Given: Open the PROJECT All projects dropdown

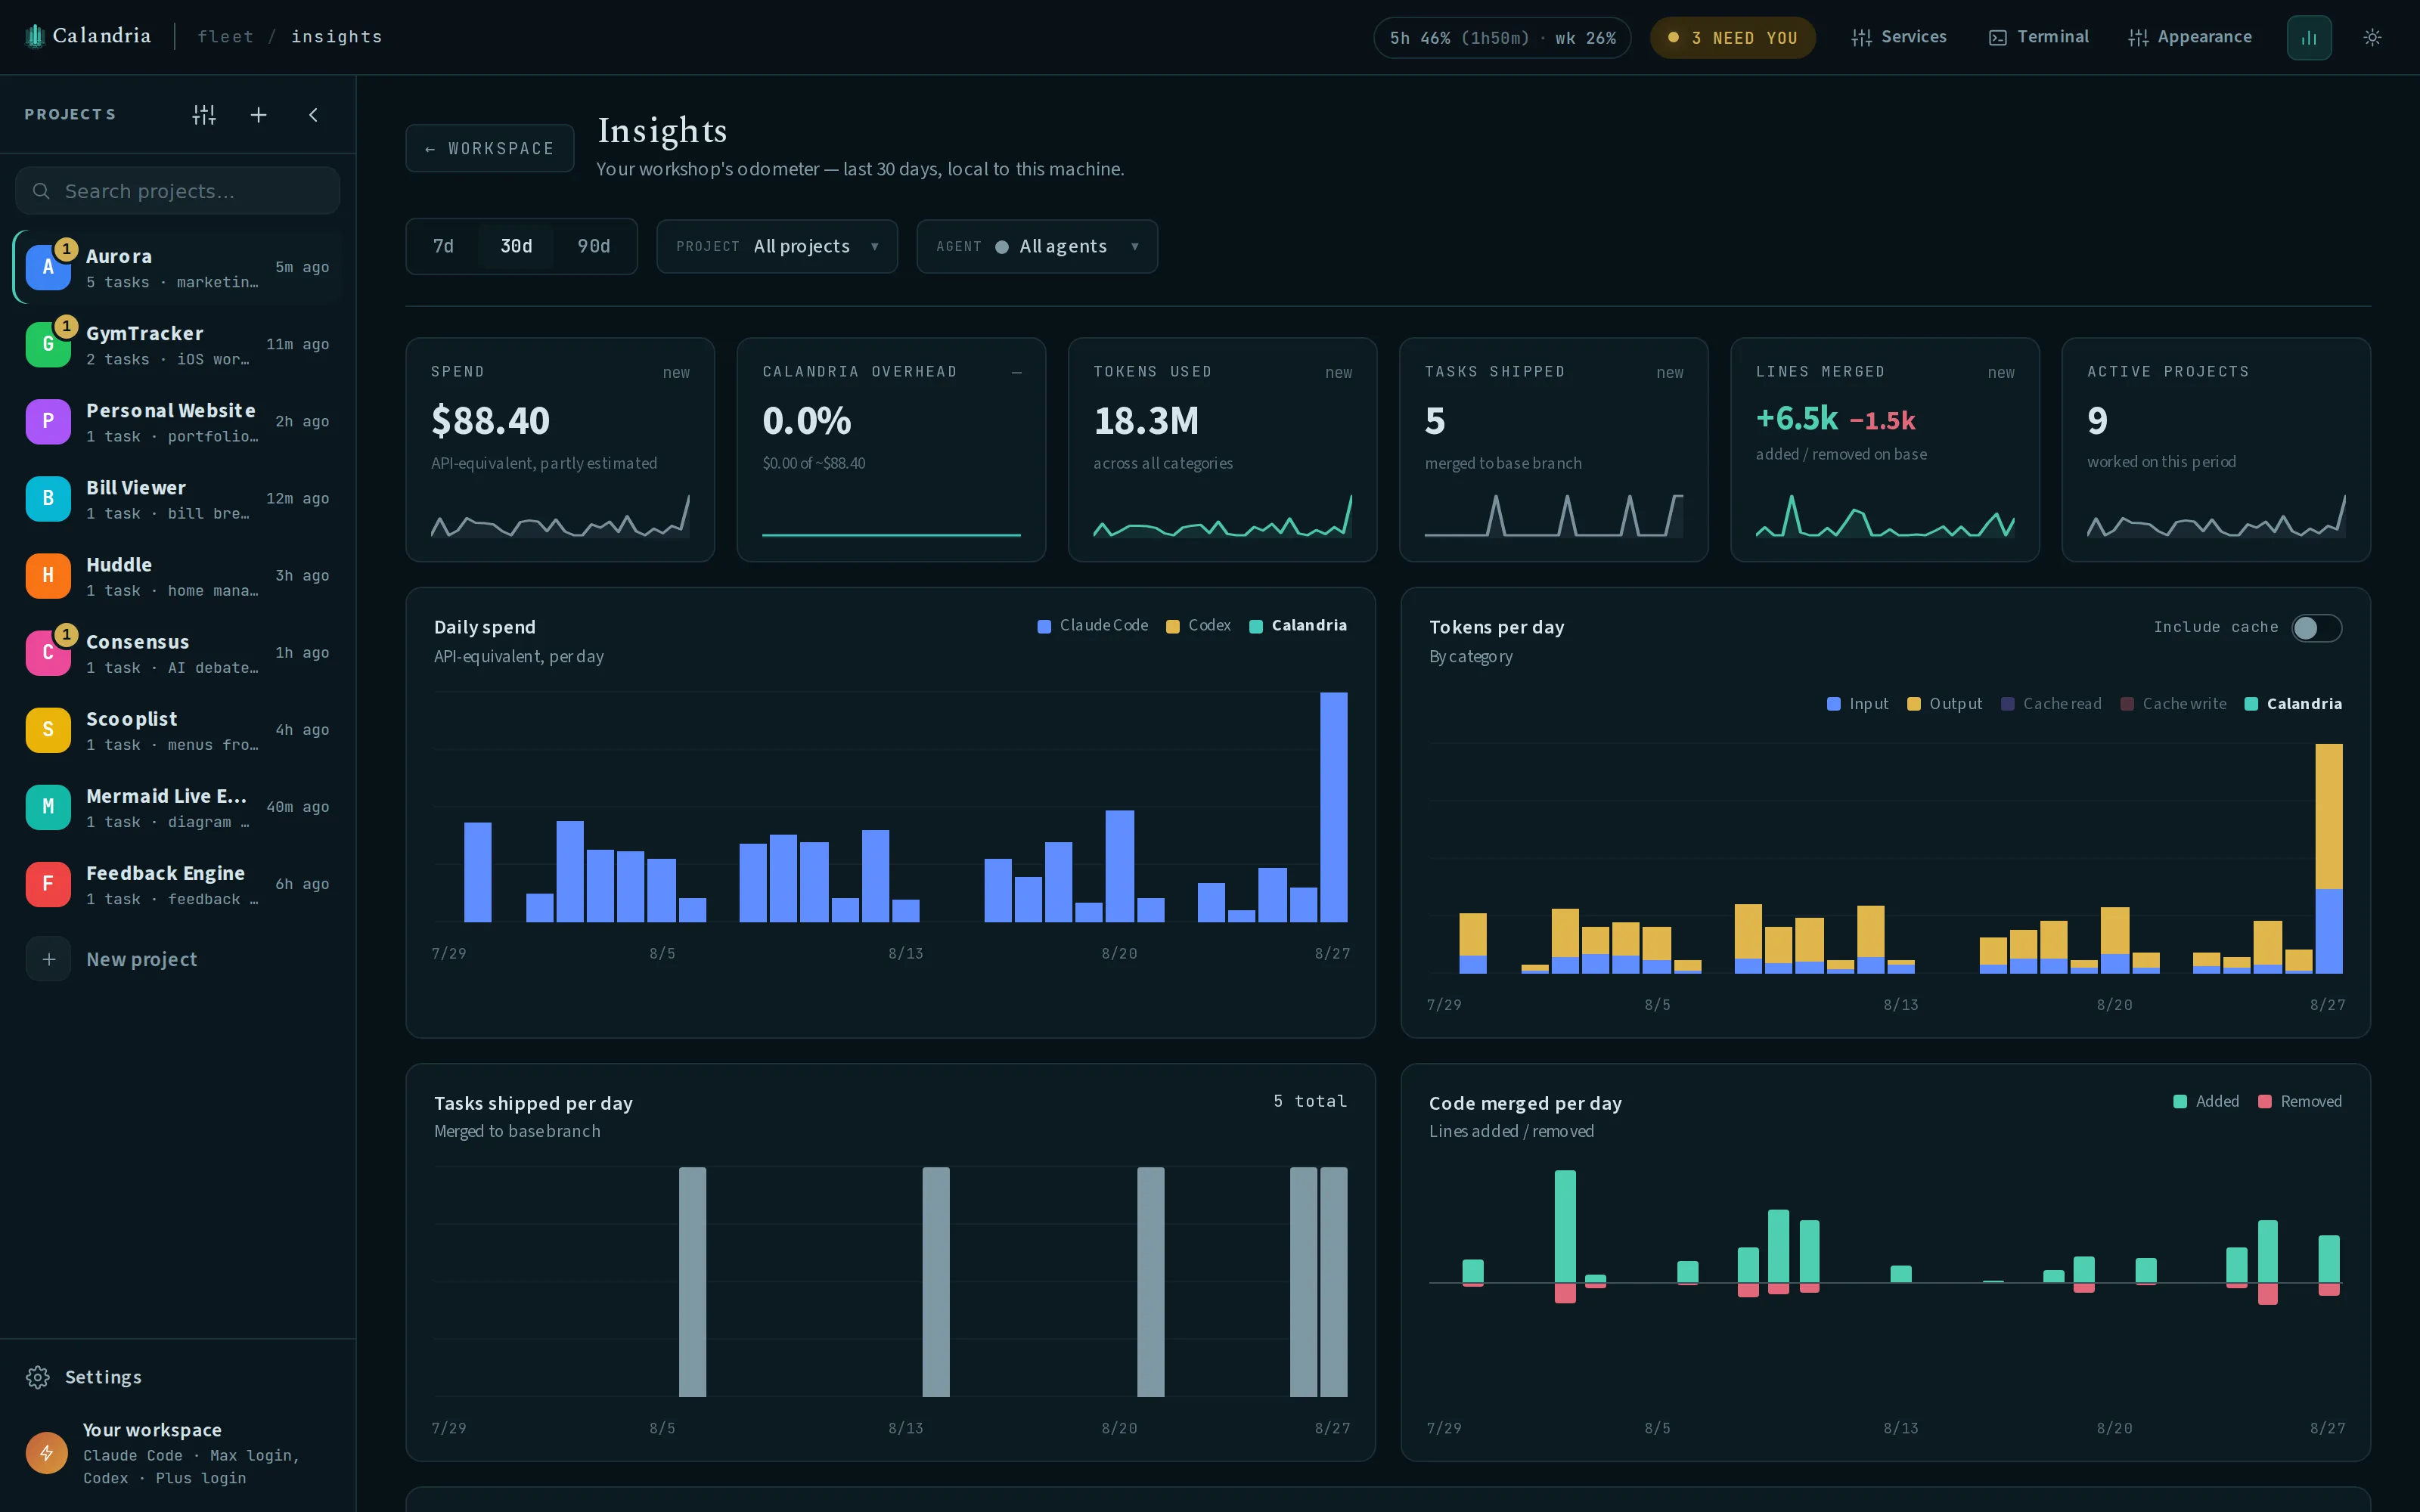Looking at the screenshot, I should click(x=777, y=246).
